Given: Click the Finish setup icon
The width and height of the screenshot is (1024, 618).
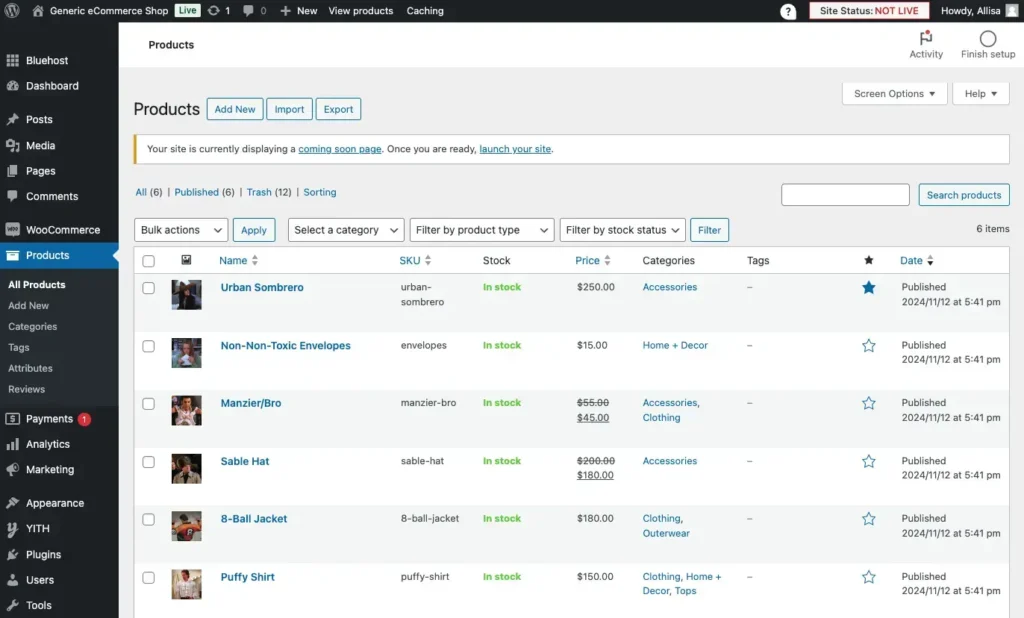Looking at the screenshot, I should 986,37.
